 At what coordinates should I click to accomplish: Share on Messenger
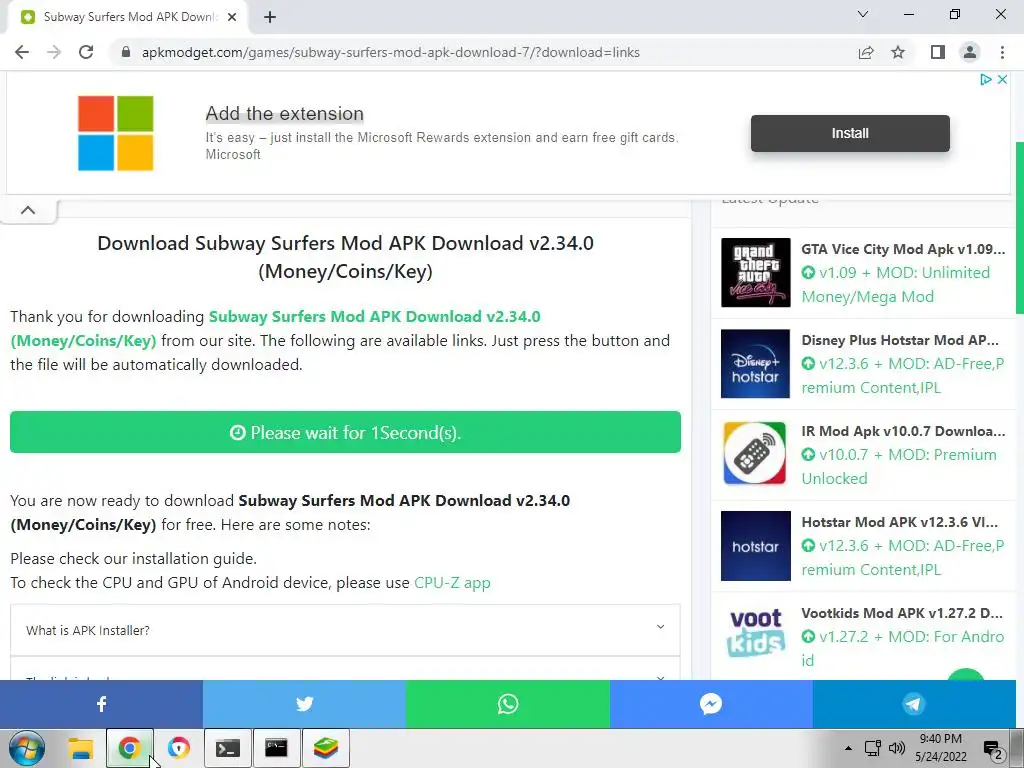(x=711, y=703)
